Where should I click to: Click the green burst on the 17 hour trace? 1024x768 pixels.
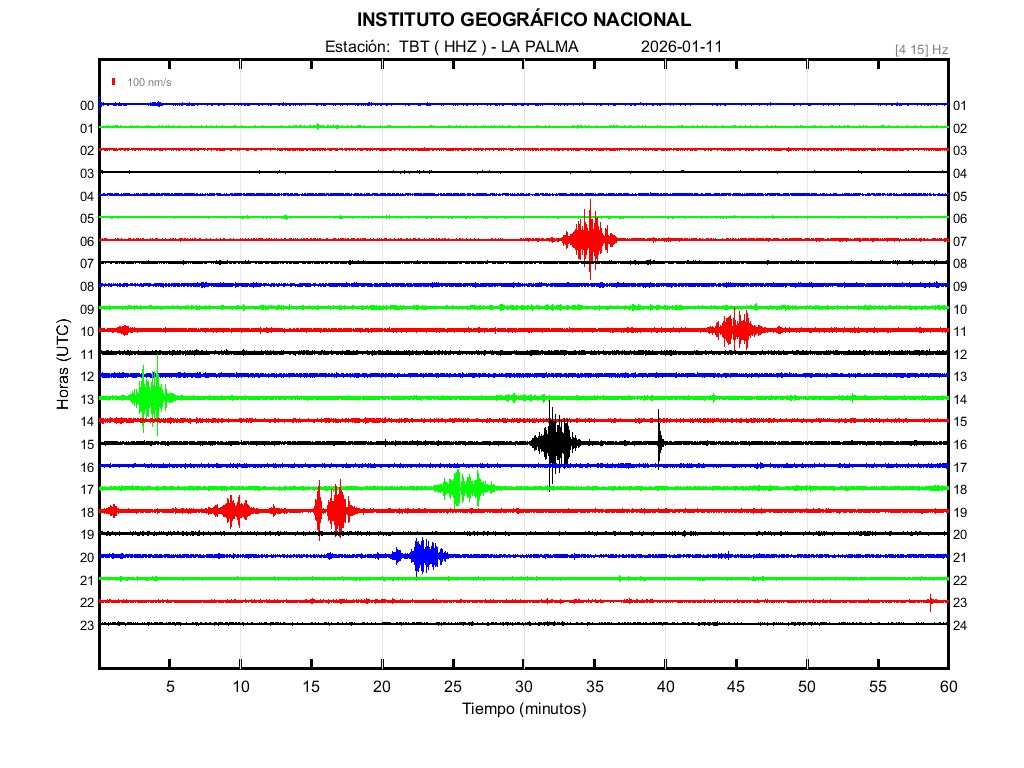point(462,488)
